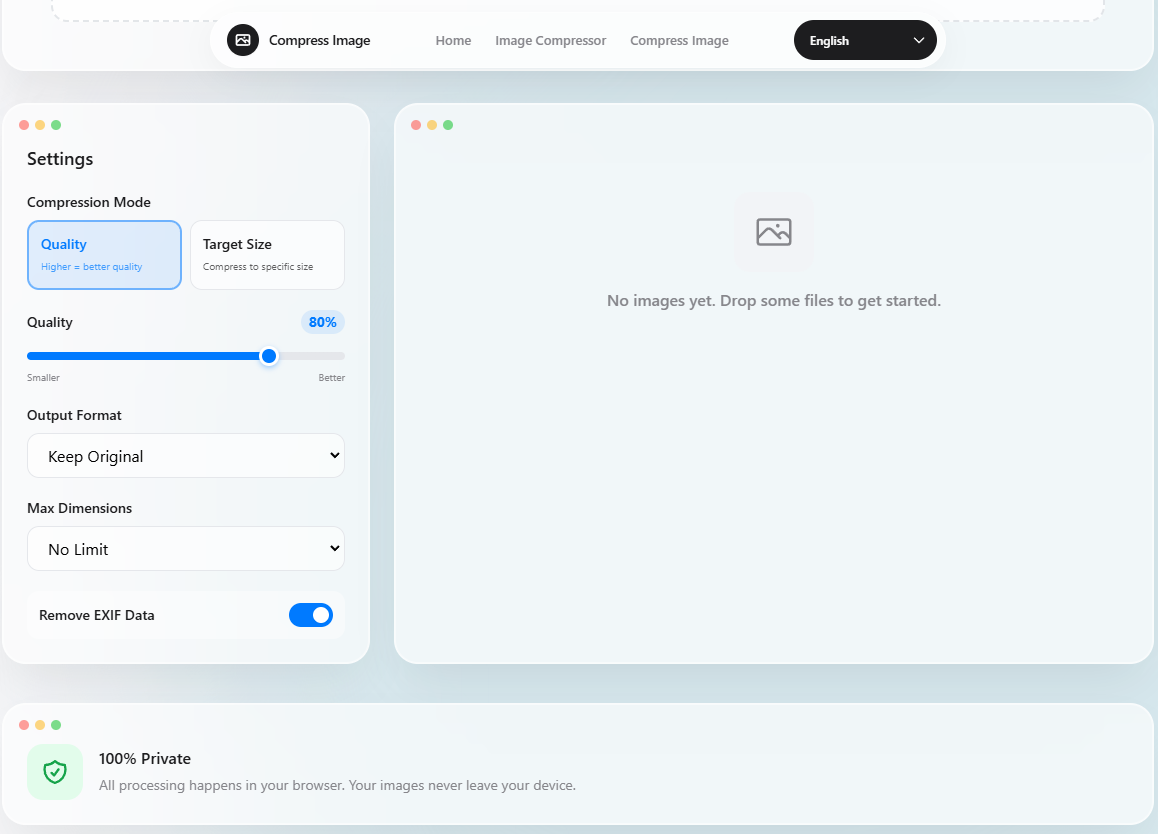Click the red dot on the Settings panel
The width and height of the screenshot is (1158, 834).
[x=23, y=124]
